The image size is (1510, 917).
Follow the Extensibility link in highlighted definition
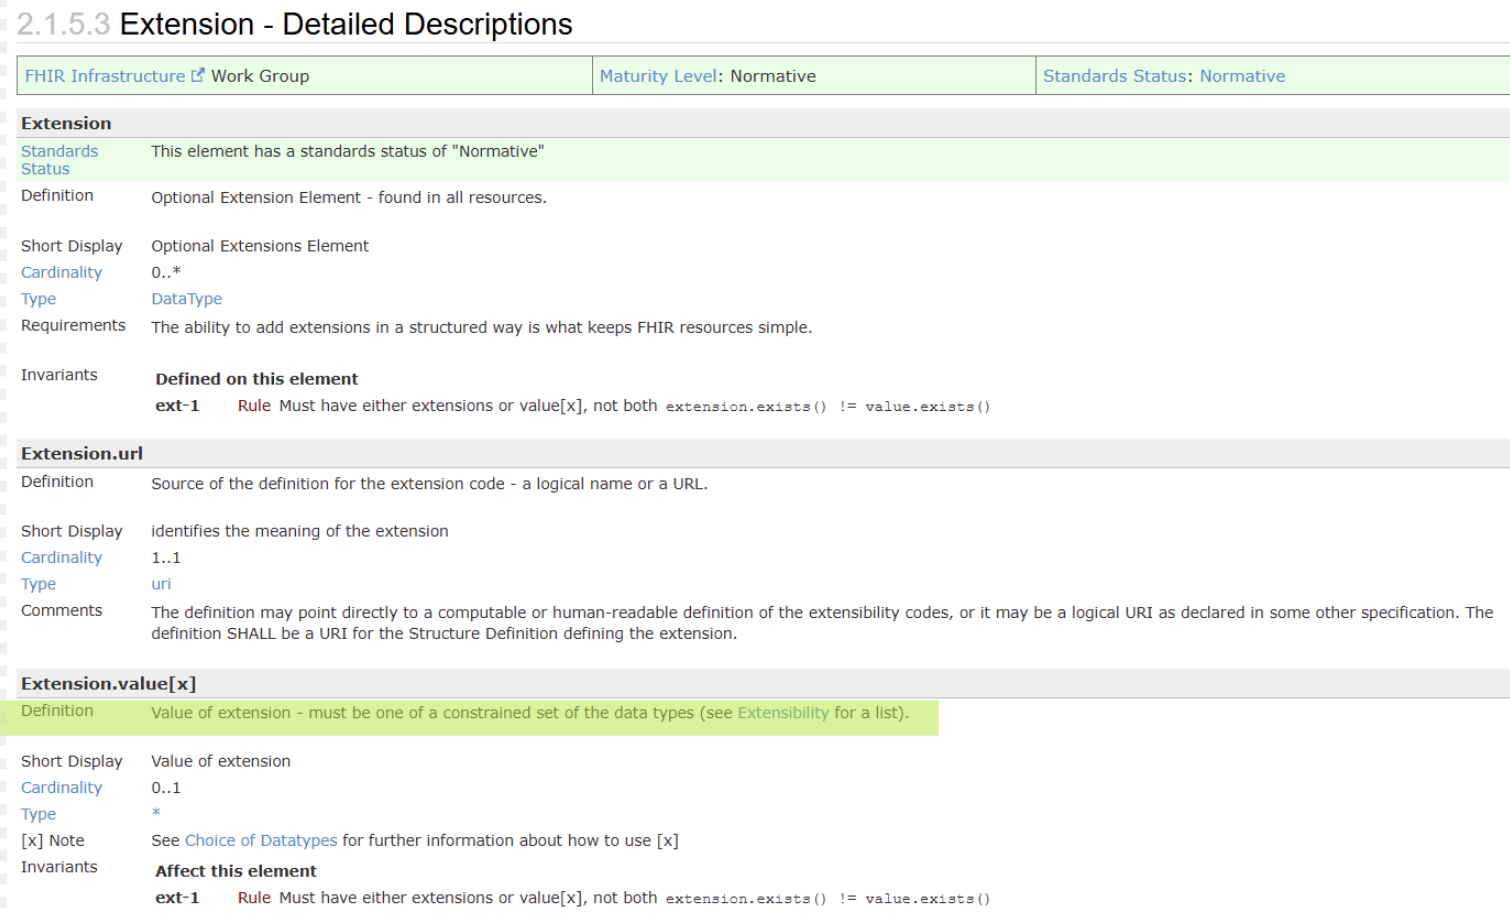(x=783, y=713)
